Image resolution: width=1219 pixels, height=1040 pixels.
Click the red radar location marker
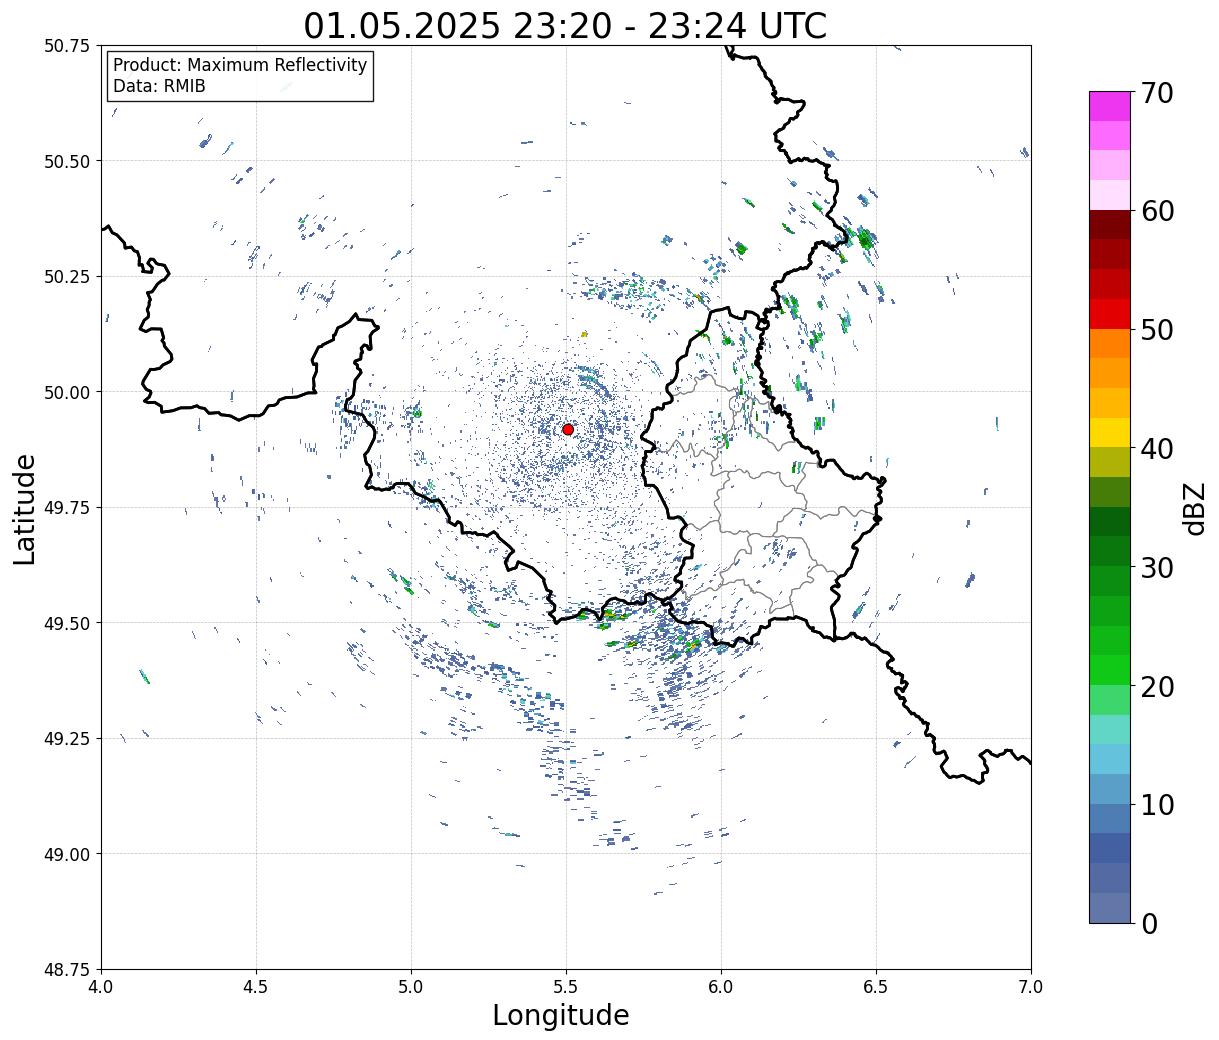tap(568, 429)
